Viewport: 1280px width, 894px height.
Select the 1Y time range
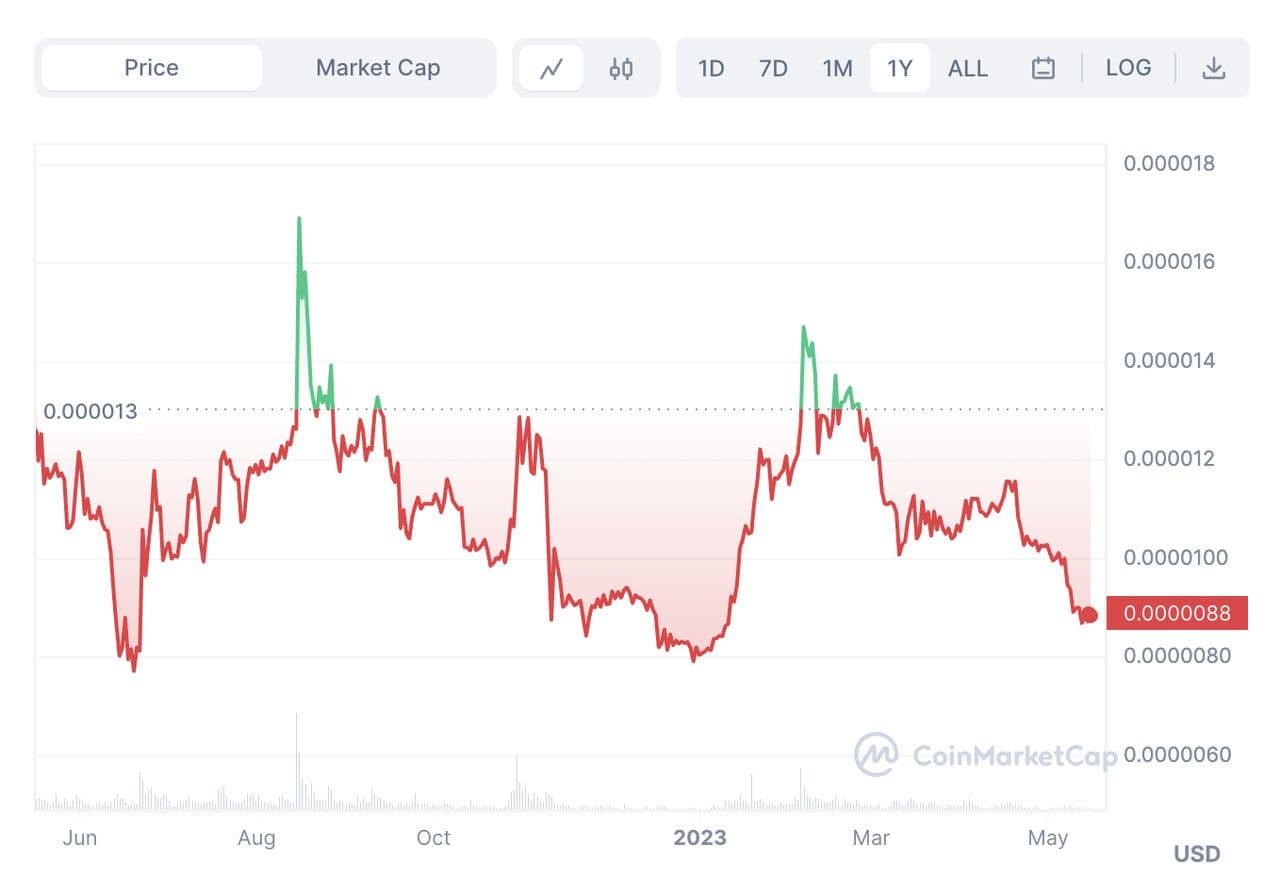point(900,68)
